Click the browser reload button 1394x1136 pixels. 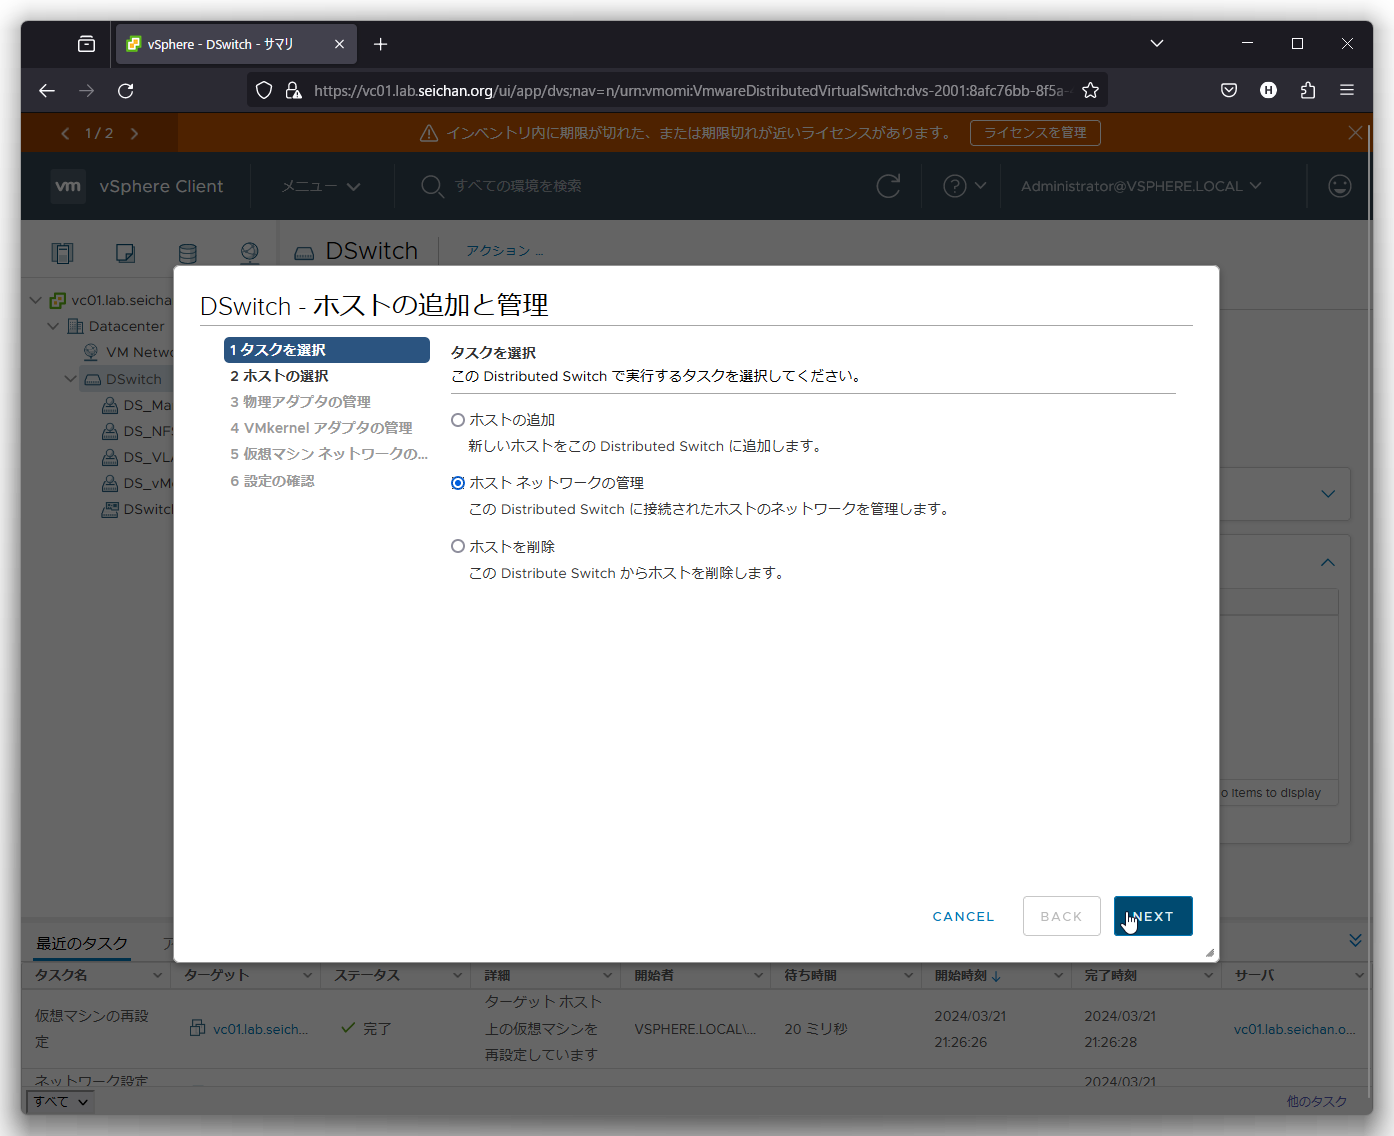126,91
